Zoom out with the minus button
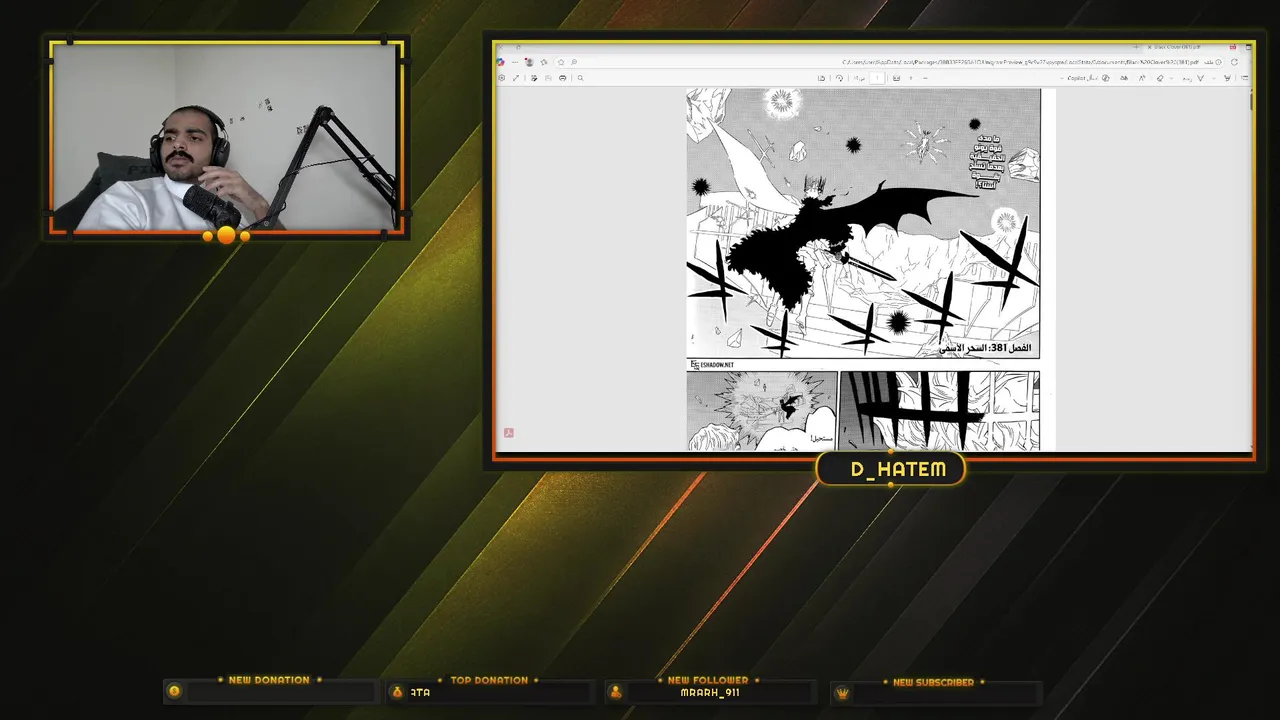The height and width of the screenshot is (720, 1280). [x=925, y=78]
